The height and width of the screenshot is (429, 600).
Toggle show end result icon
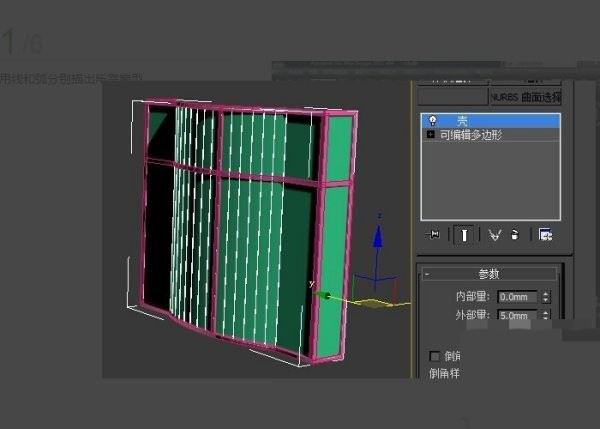click(x=464, y=235)
